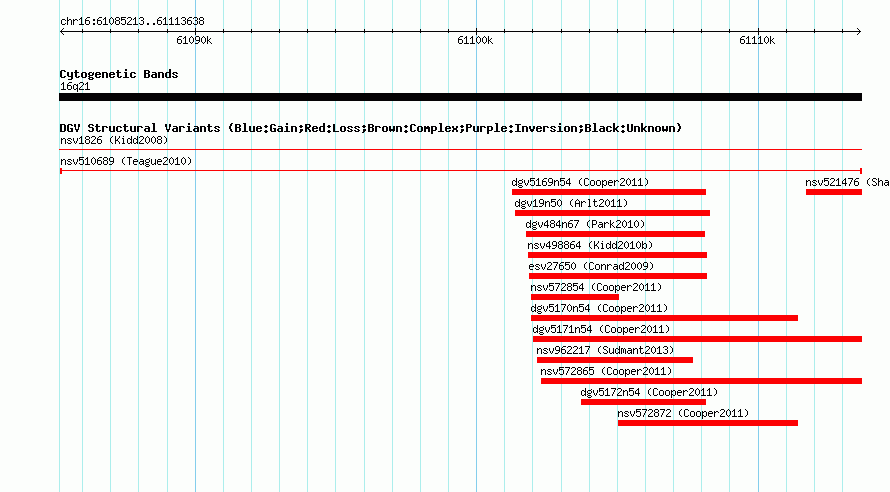This screenshot has width=890, height=492.
Task: Open variant nsv498864 (Kidd2010b) label
Action: click(x=590, y=245)
